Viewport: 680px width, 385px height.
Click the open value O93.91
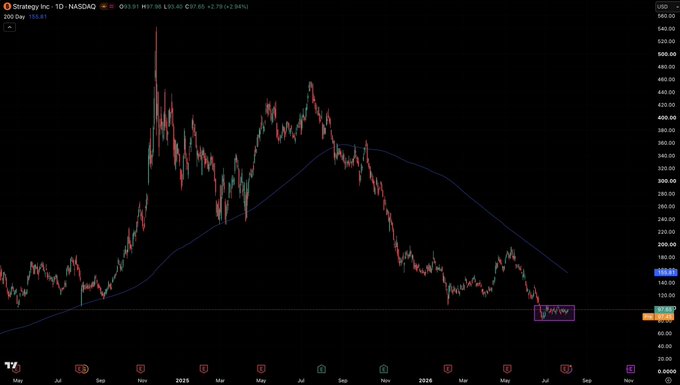click(128, 7)
